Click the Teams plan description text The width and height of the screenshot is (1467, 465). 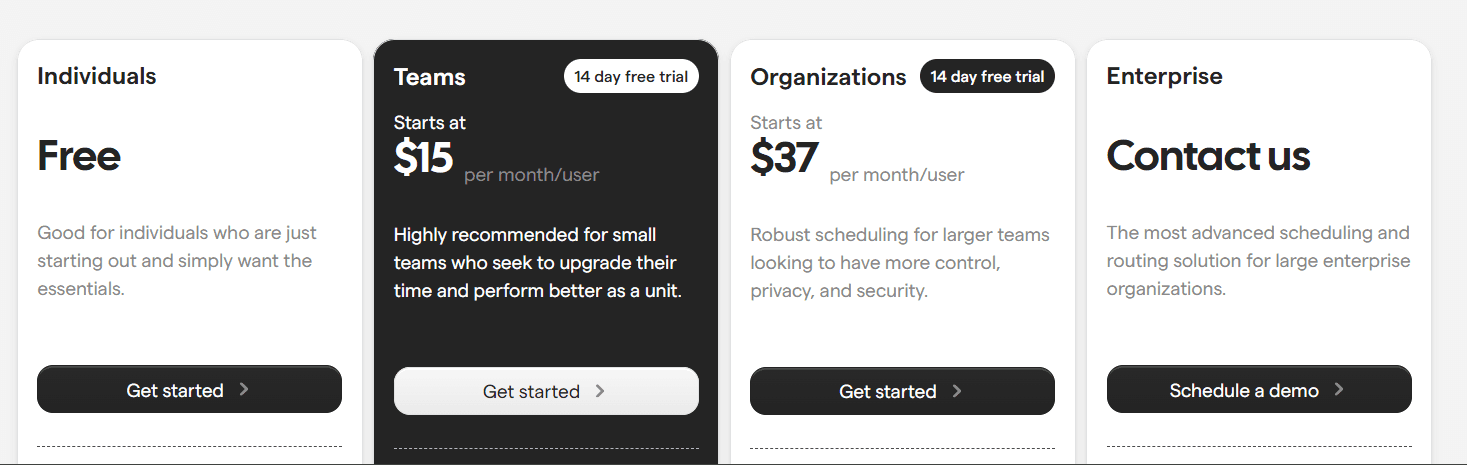[x=537, y=263]
